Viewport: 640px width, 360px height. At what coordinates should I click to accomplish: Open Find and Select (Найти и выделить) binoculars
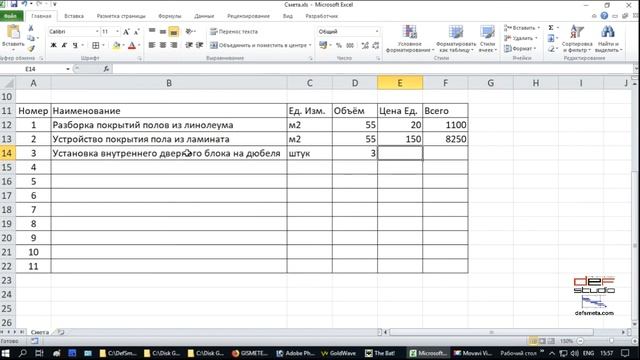(x=607, y=38)
